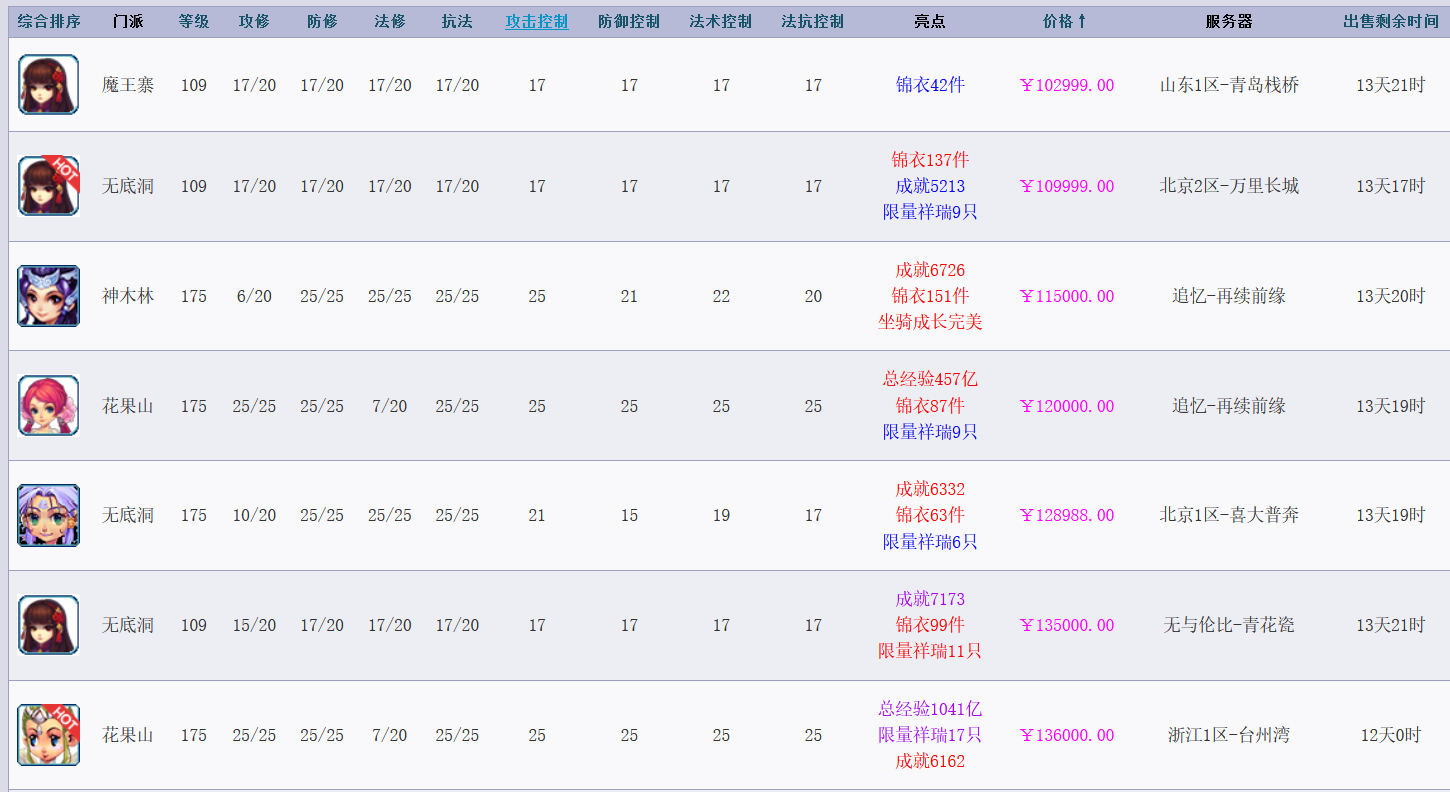Image resolution: width=1450 pixels, height=792 pixels.
Task: Select the 总经验1041亿 highlight text
Action: (930, 709)
